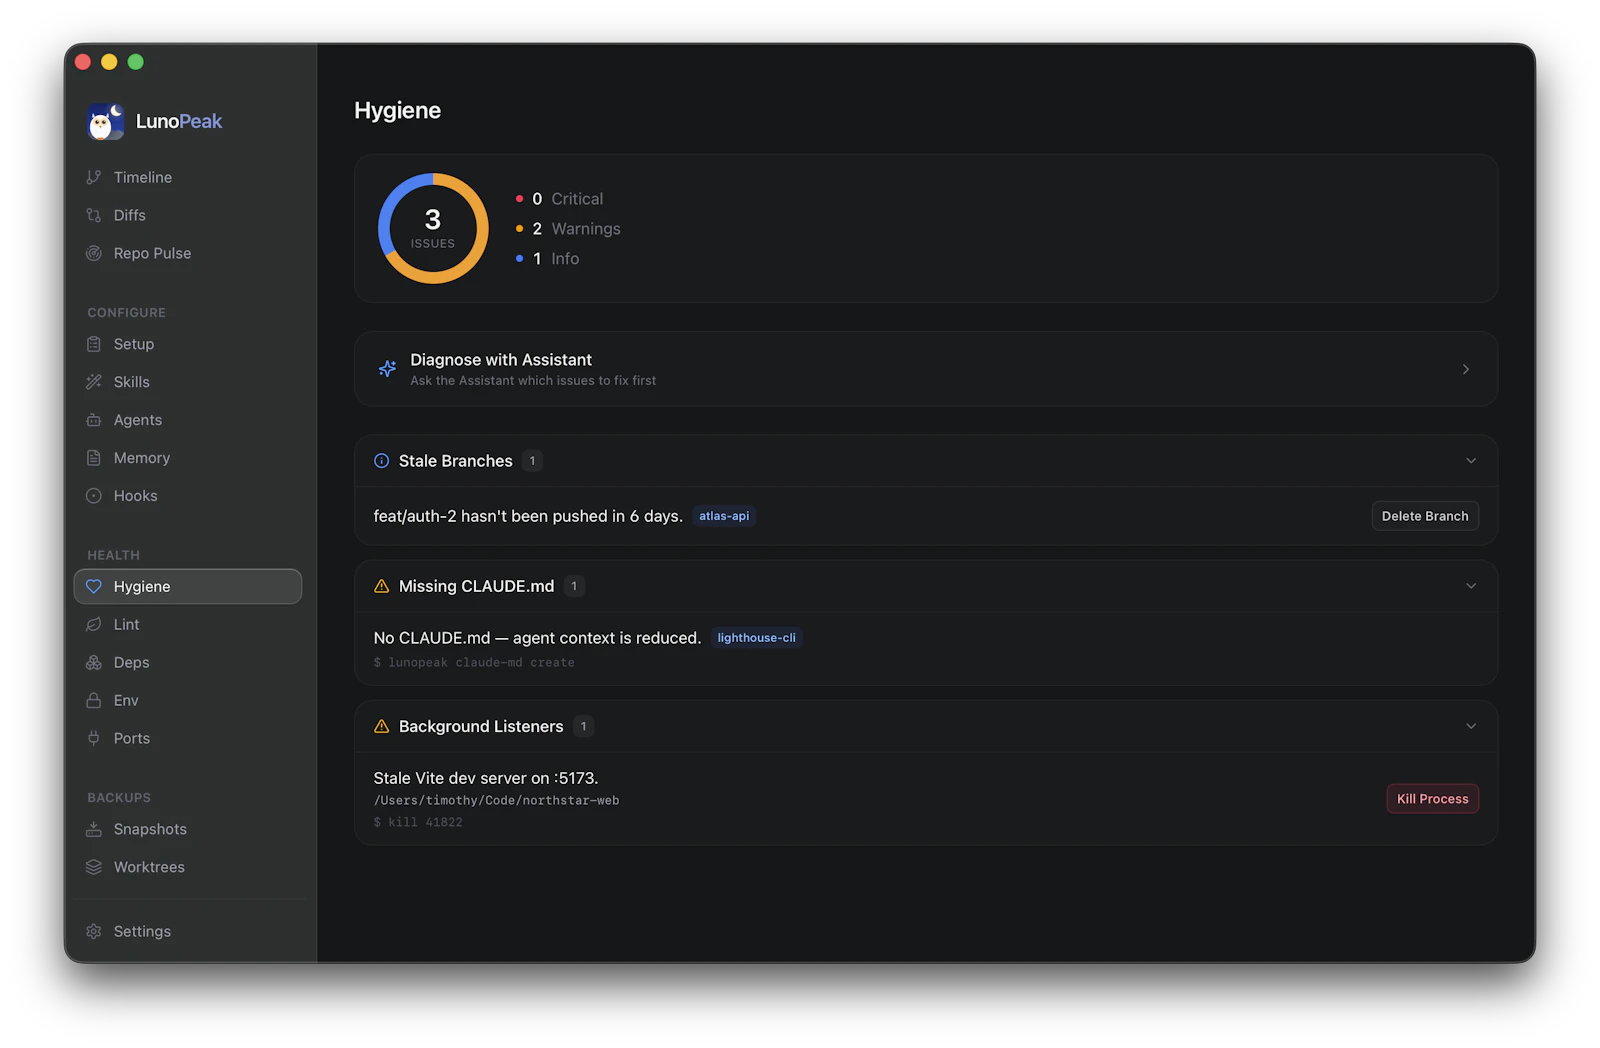This screenshot has width=1600, height=1048.
Task: Click the green macOS zoom window button
Action: [x=136, y=62]
